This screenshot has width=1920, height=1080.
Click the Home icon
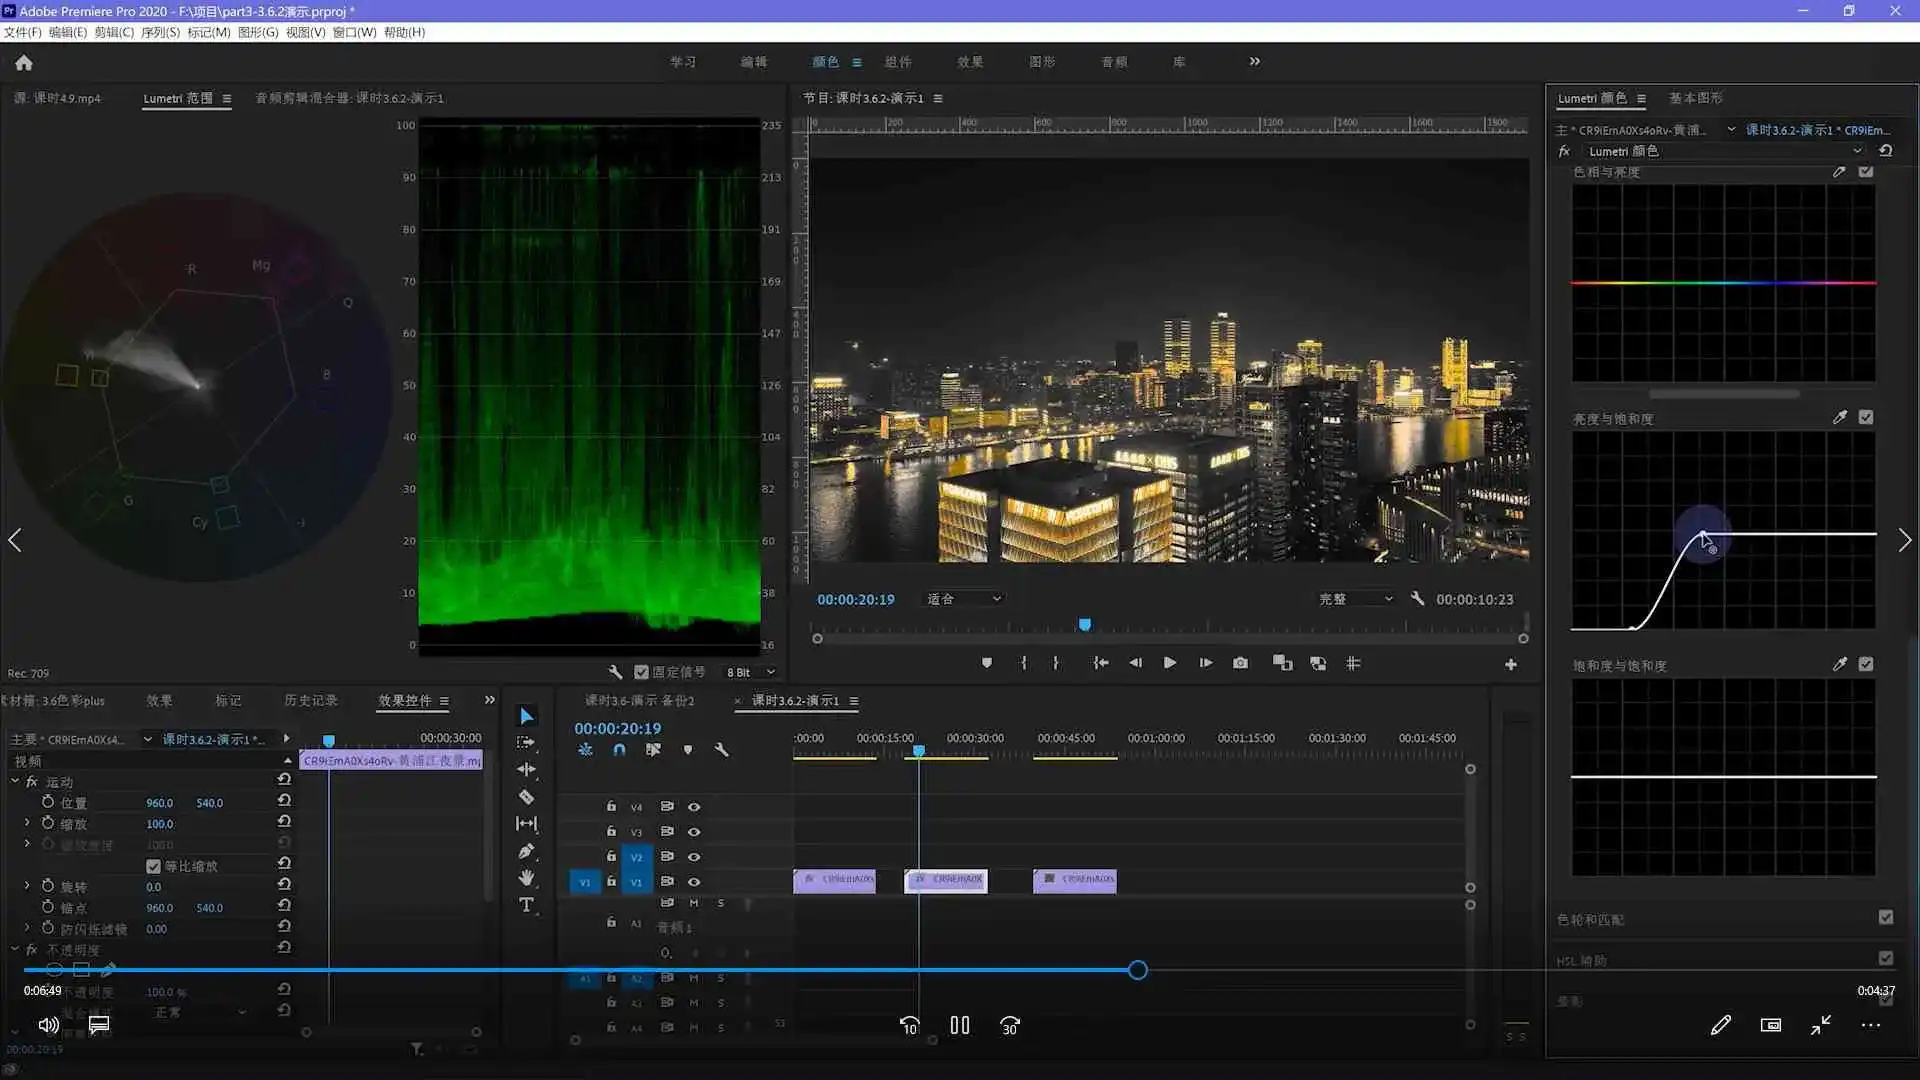pyautogui.click(x=24, y=63)
